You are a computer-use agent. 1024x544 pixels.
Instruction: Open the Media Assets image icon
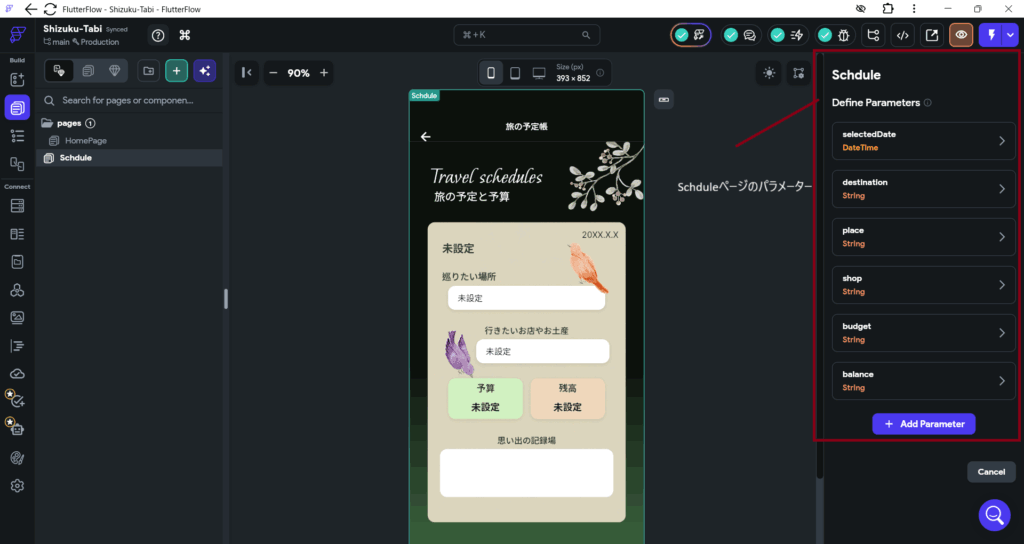tap(17, 317)
